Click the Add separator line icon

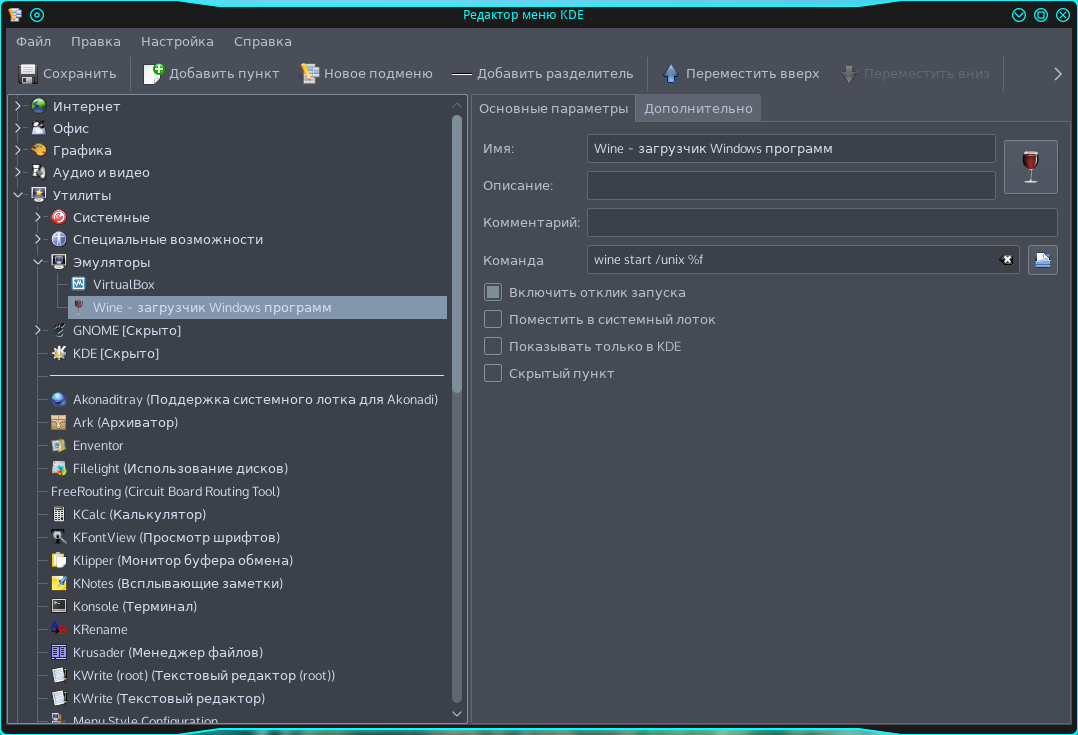461,74
